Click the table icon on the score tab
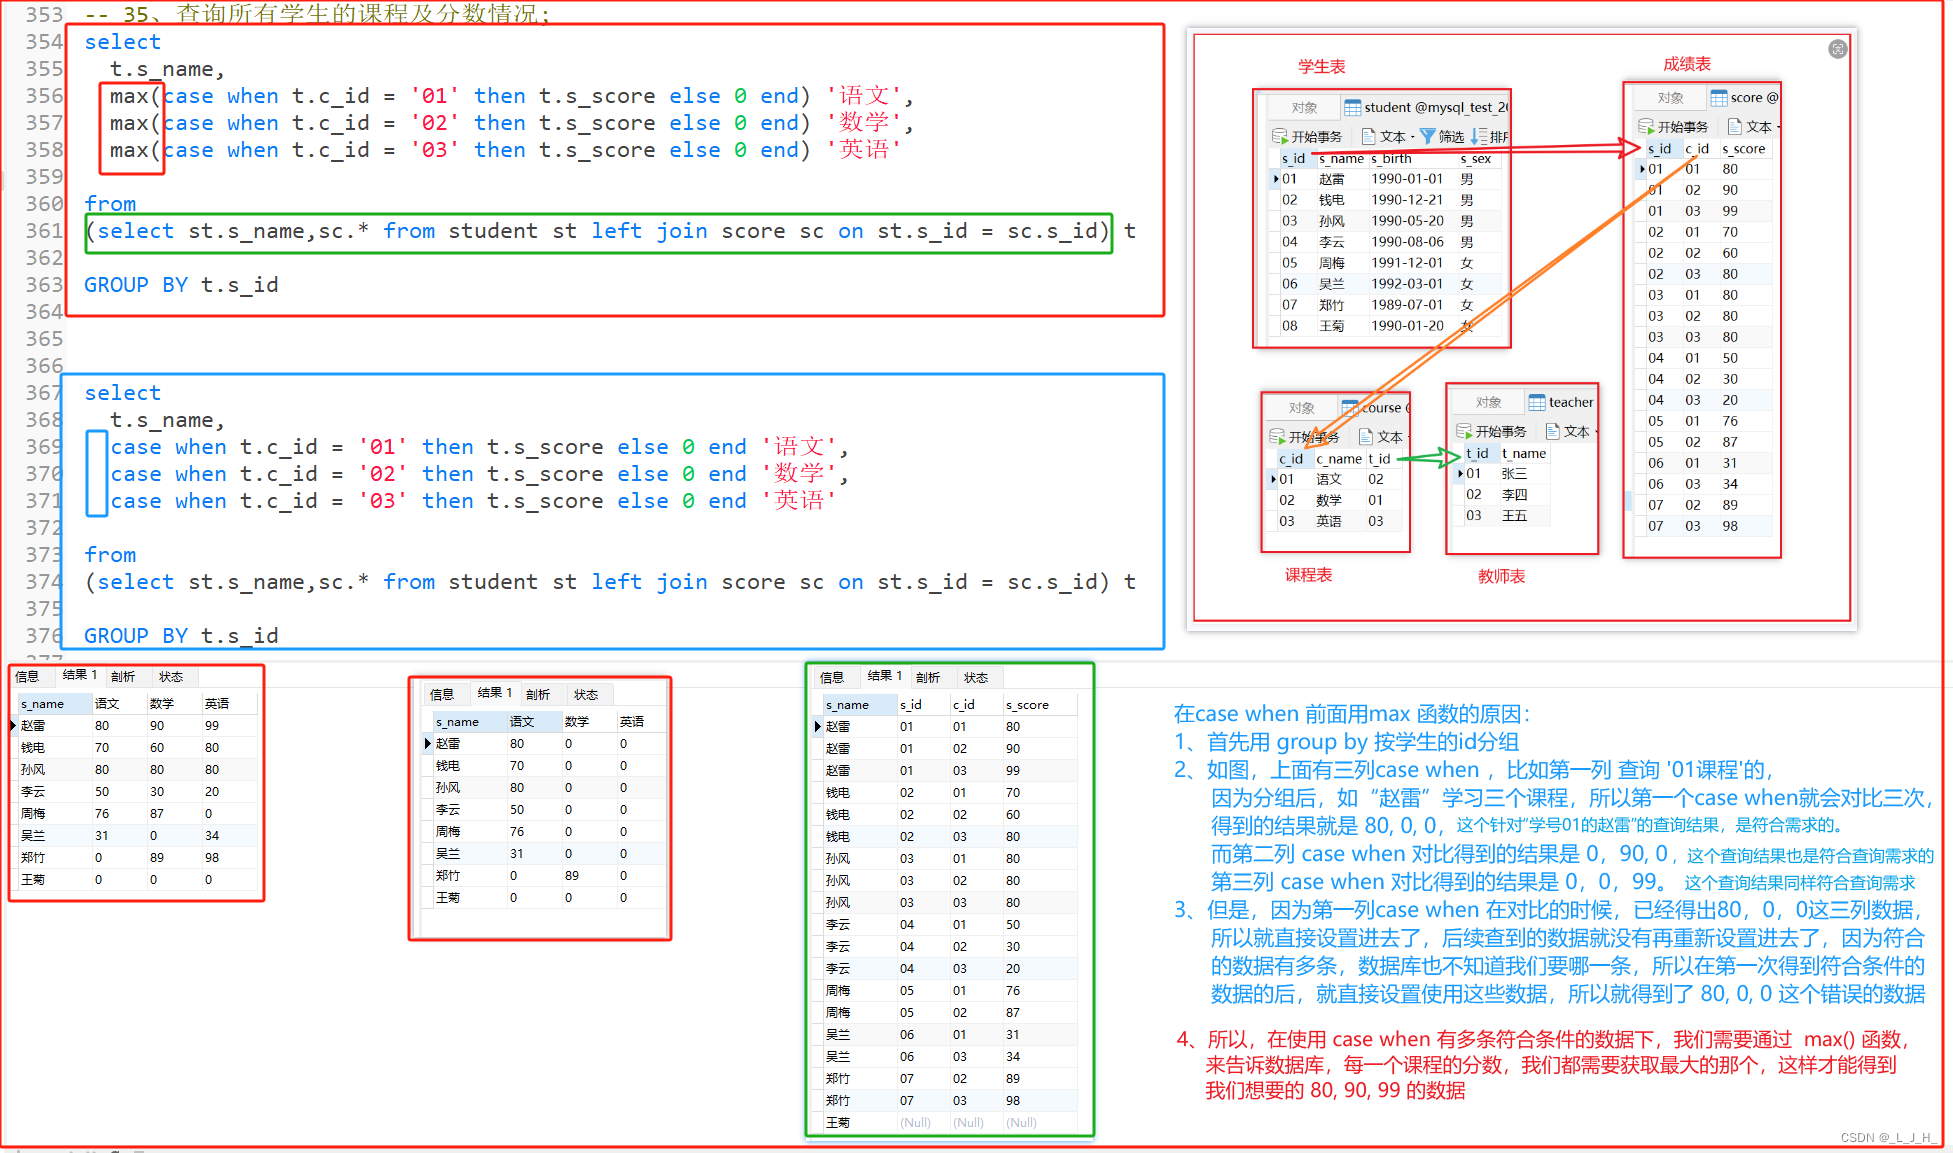The height and width of the screenshot is (1153, 1953). [1719, 98]
